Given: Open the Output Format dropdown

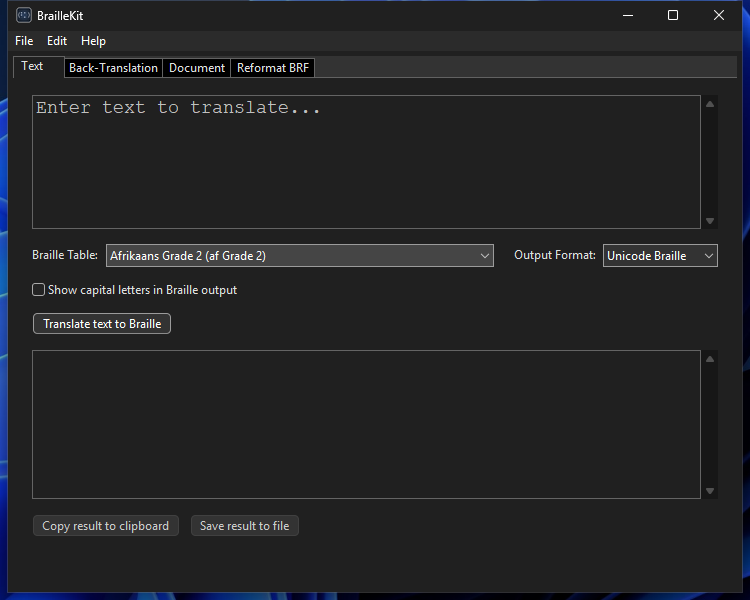Looking at the screenshot, I should click(660, 256).
